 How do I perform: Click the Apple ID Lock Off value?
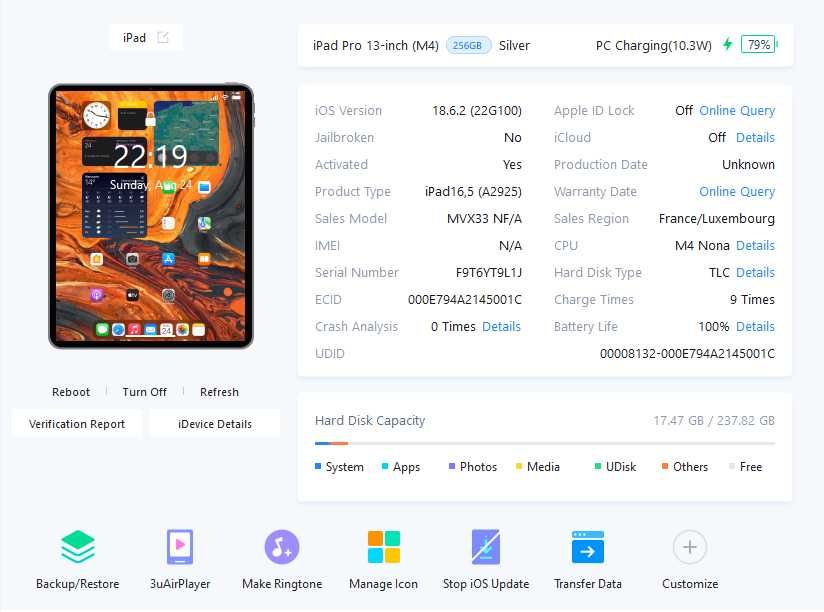coord(684,110)
